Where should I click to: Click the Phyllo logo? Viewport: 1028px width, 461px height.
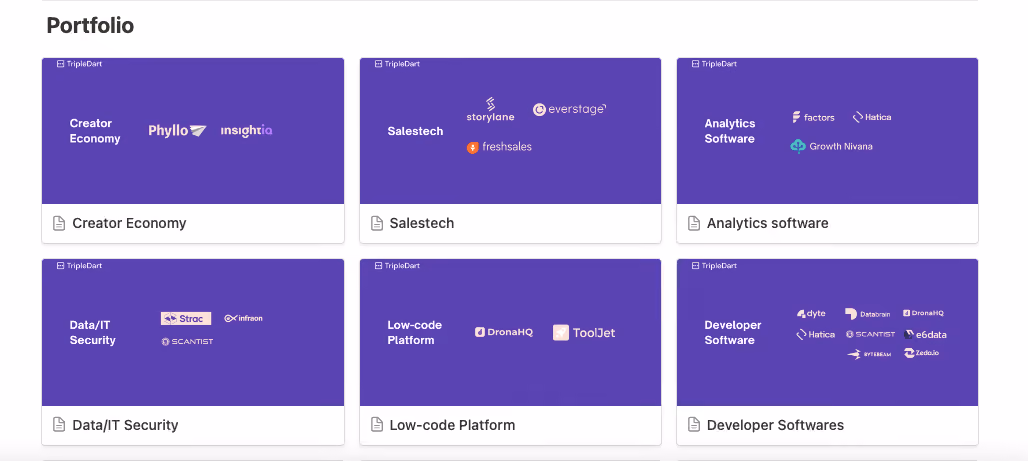[x=177, y=131]
